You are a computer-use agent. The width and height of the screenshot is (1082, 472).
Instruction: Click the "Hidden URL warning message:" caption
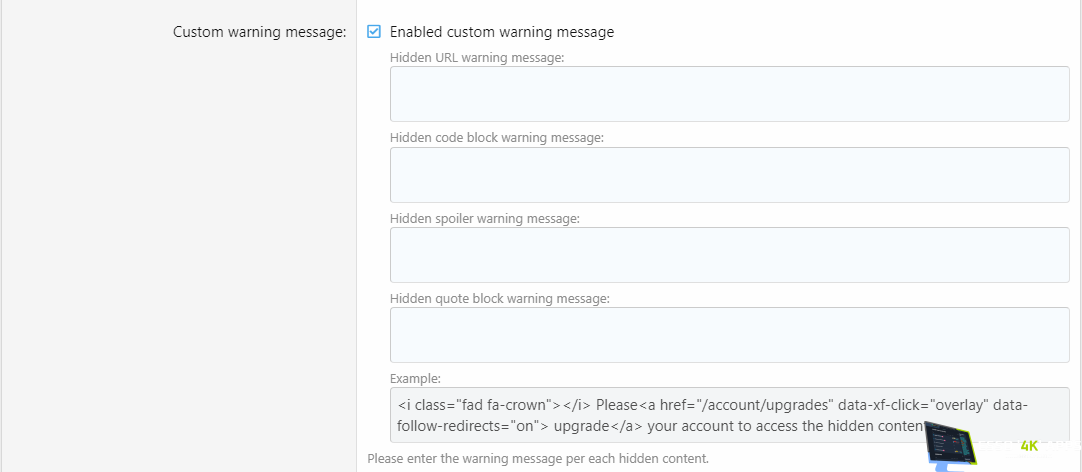coord(477,57)
